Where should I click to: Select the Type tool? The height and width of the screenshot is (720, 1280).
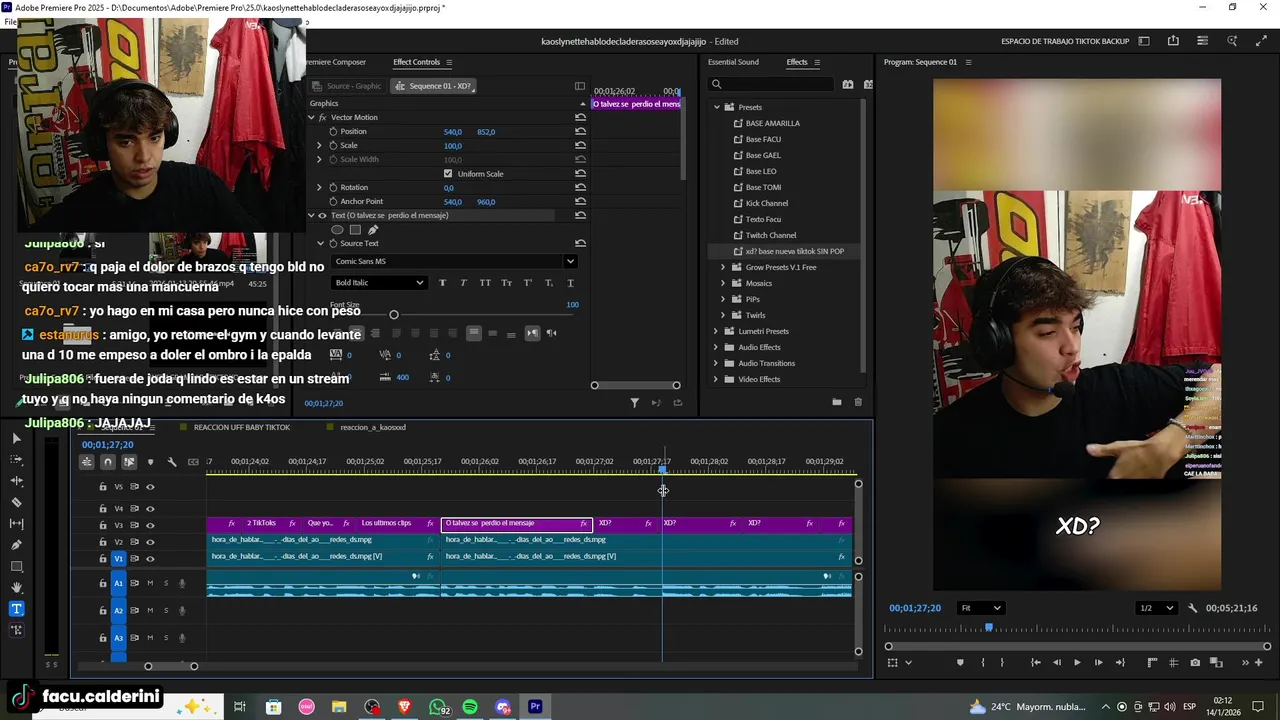click(x=16, y=608)
